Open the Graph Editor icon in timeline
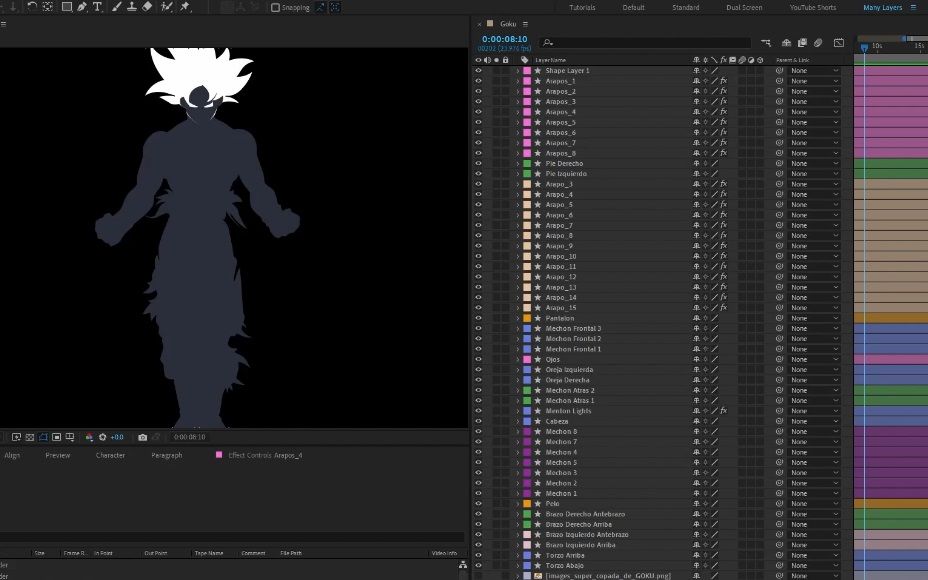 [x=839, y=43]
